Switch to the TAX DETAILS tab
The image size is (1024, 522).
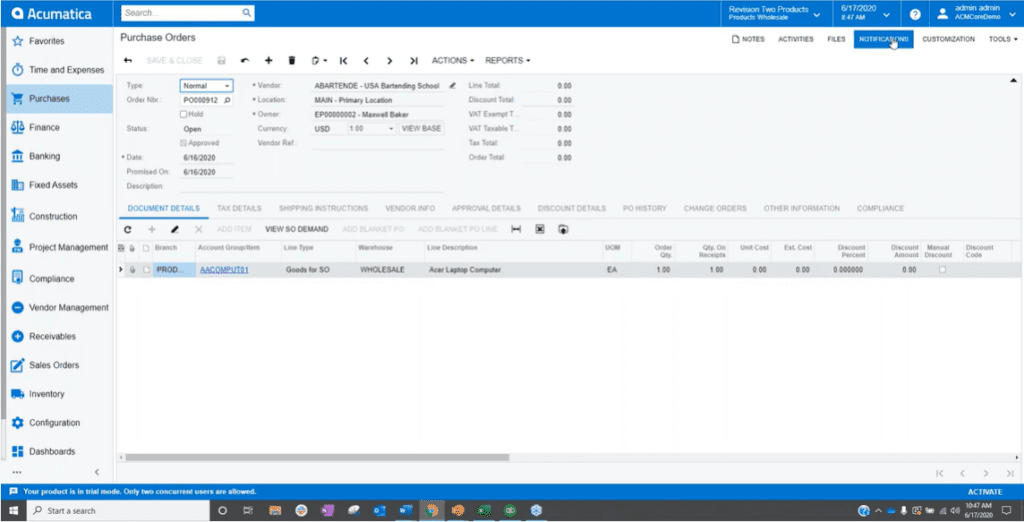(239, 208)
